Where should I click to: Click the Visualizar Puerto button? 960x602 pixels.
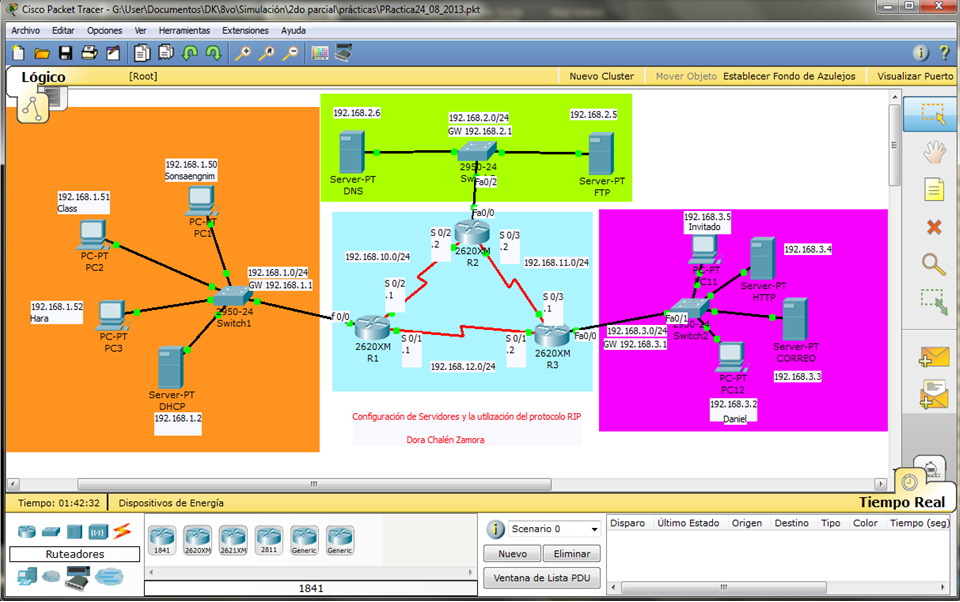(915, 76)
